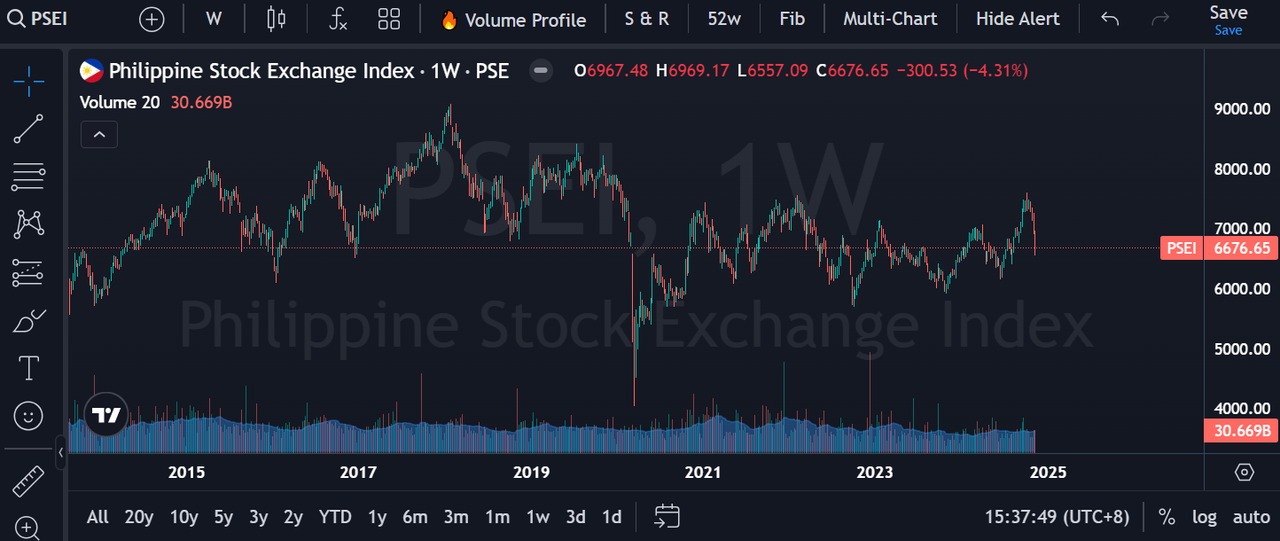Select the 52w toolbar button
Screen dimensions: 1280x541
723,19
